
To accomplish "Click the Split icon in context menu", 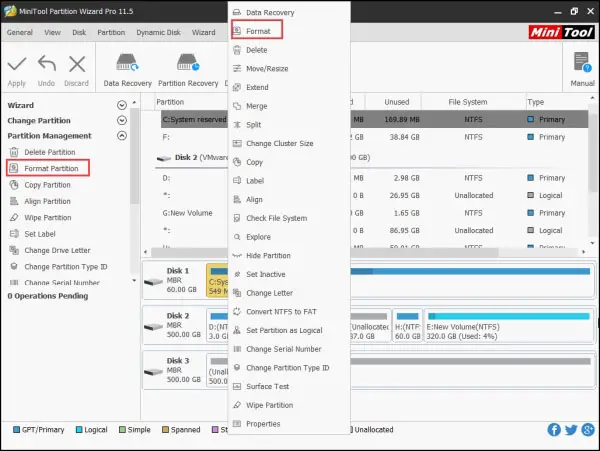I will click(237, 125).
